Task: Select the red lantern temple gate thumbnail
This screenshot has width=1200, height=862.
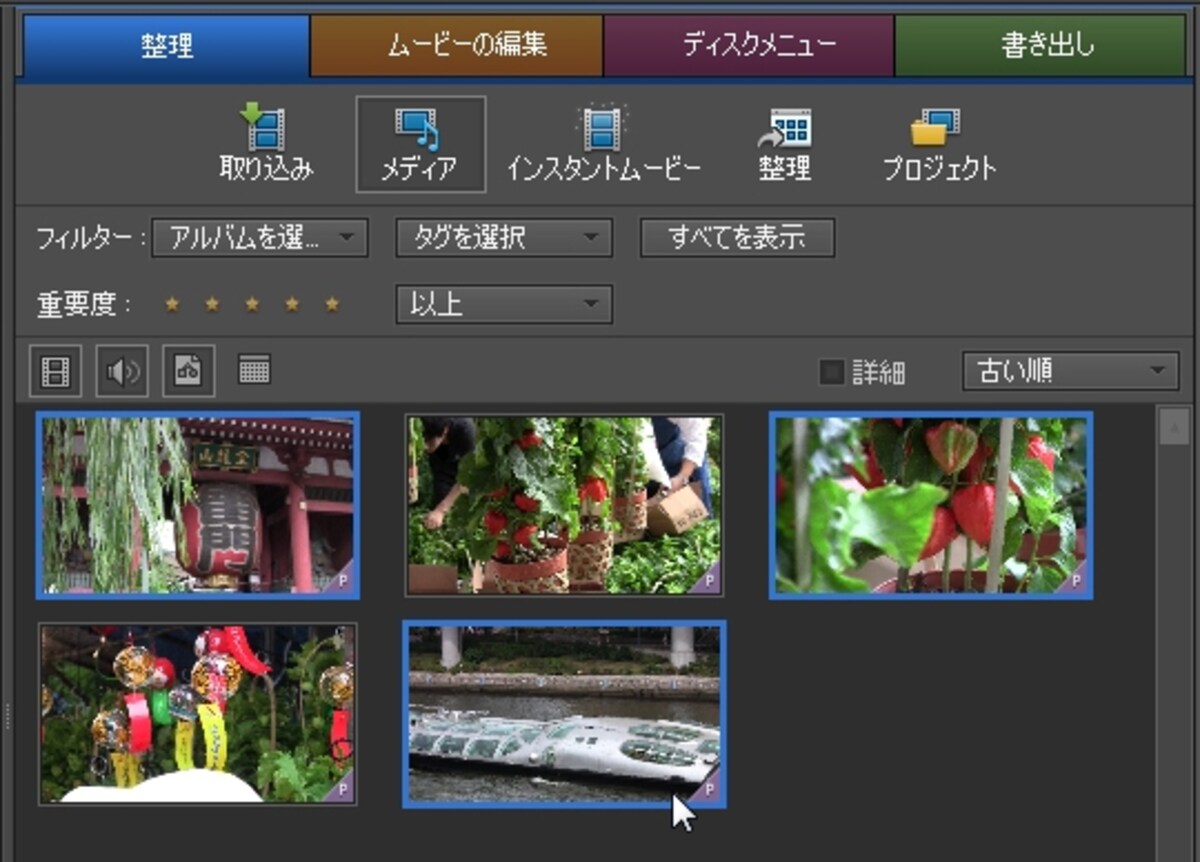Action: point(198,506)
